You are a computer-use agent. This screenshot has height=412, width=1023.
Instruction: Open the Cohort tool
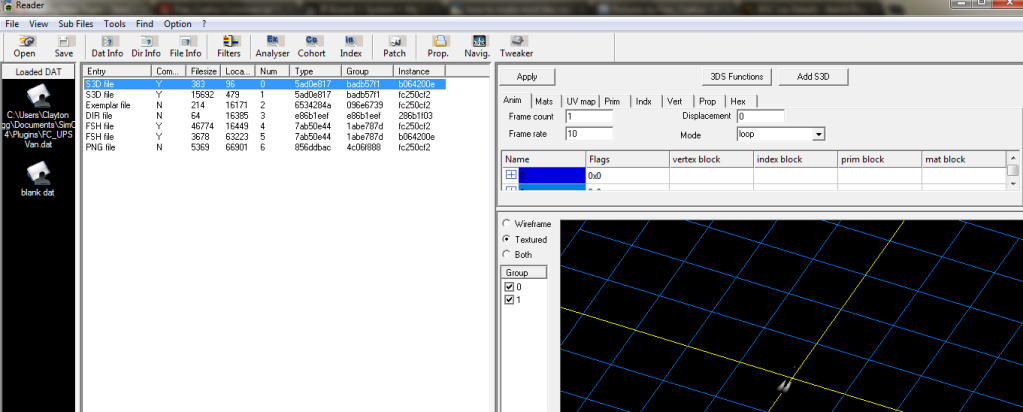click(x=311, y=46)
